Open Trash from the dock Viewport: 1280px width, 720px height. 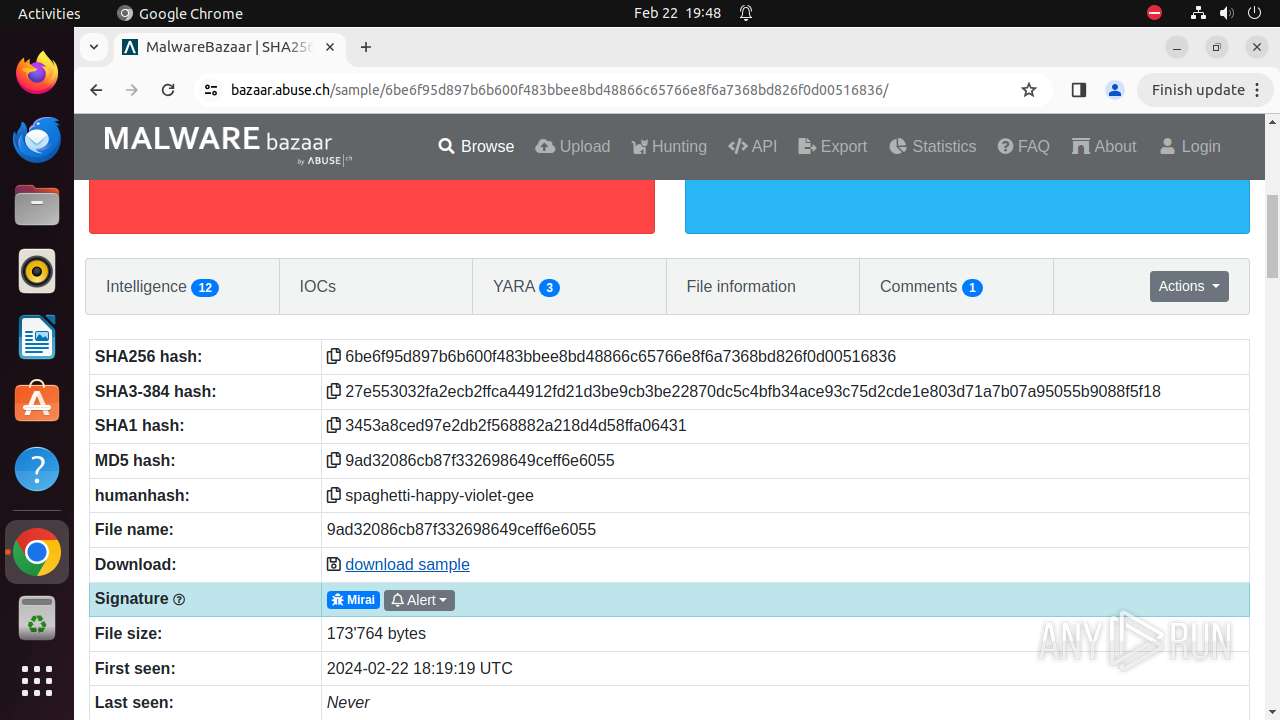(x=37, y=618)
